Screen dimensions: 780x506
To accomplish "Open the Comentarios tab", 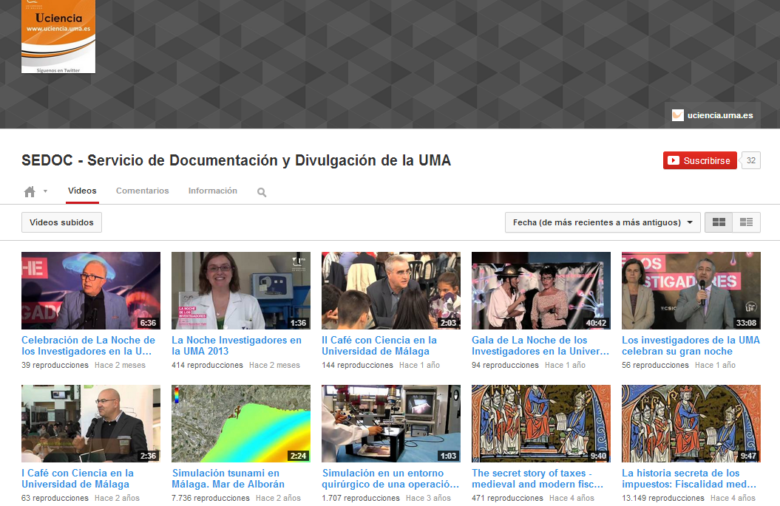I will 142,191.
